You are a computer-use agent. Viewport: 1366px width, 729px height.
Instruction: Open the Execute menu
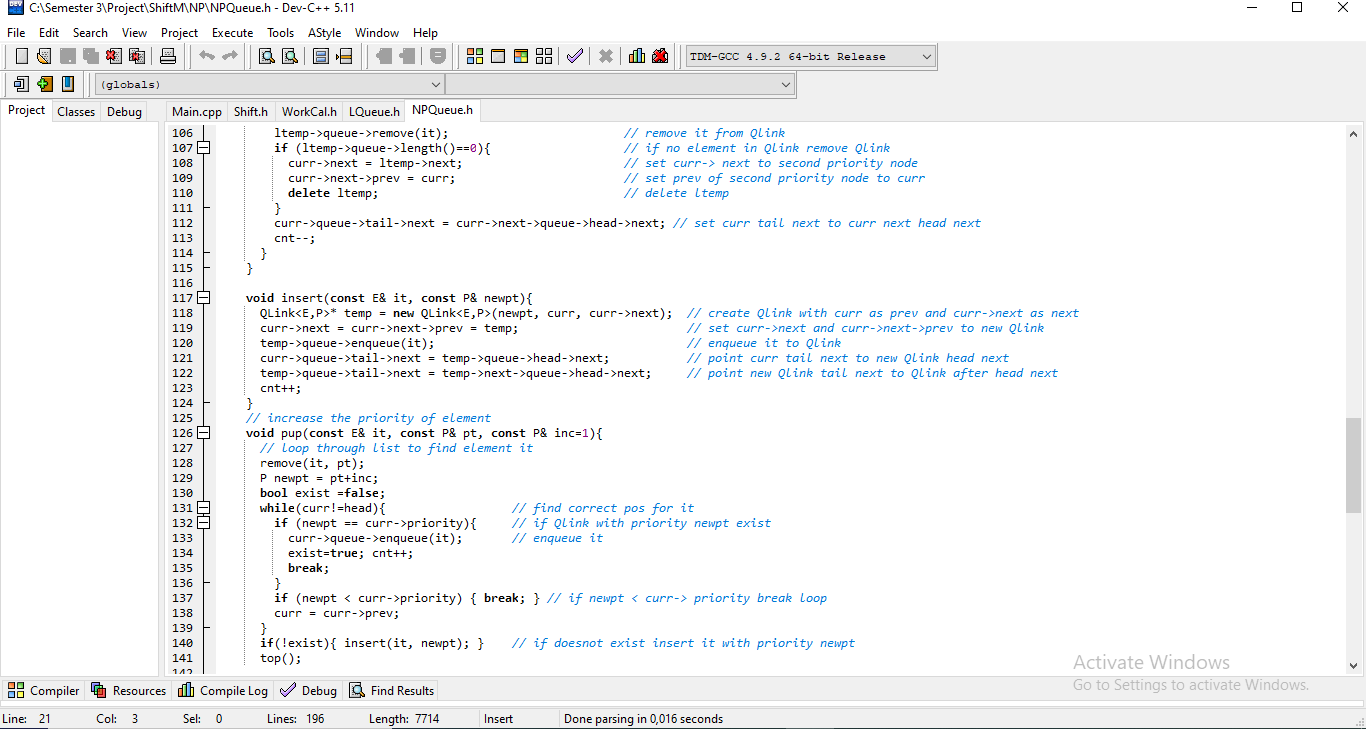[x=233, y=33]
